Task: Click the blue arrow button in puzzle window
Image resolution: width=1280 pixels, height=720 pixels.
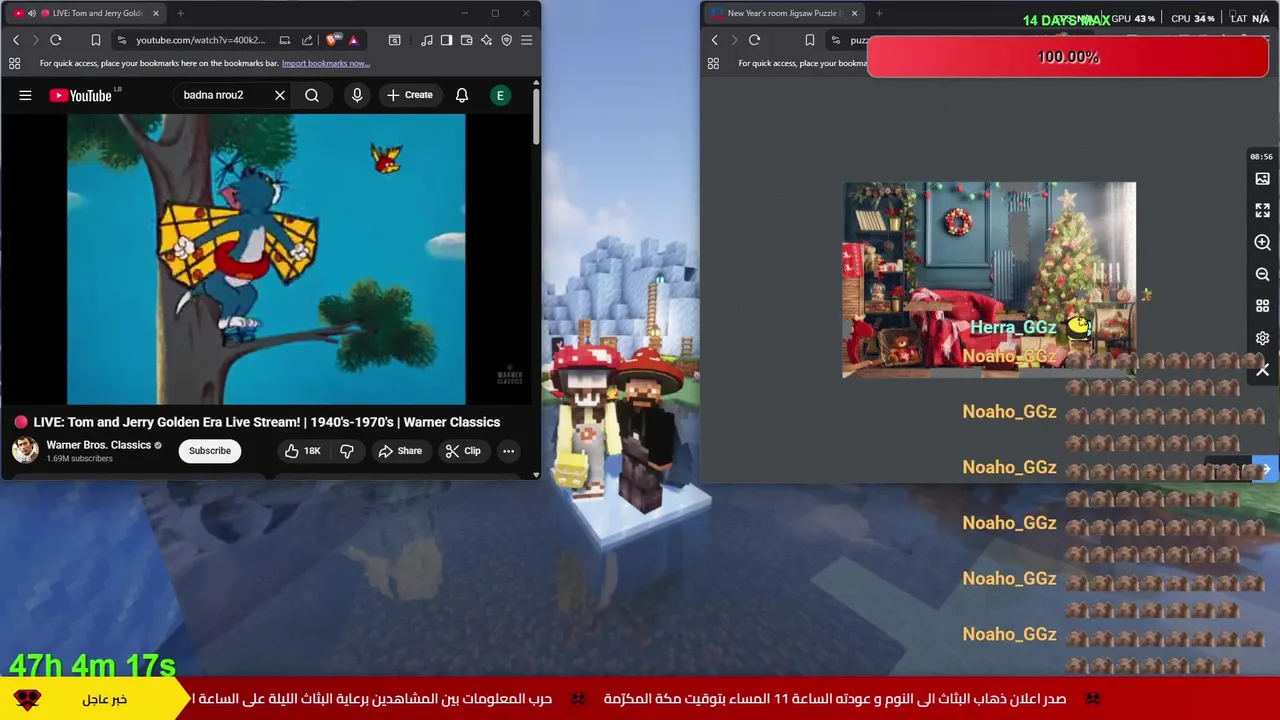Action: point(1266,469)
